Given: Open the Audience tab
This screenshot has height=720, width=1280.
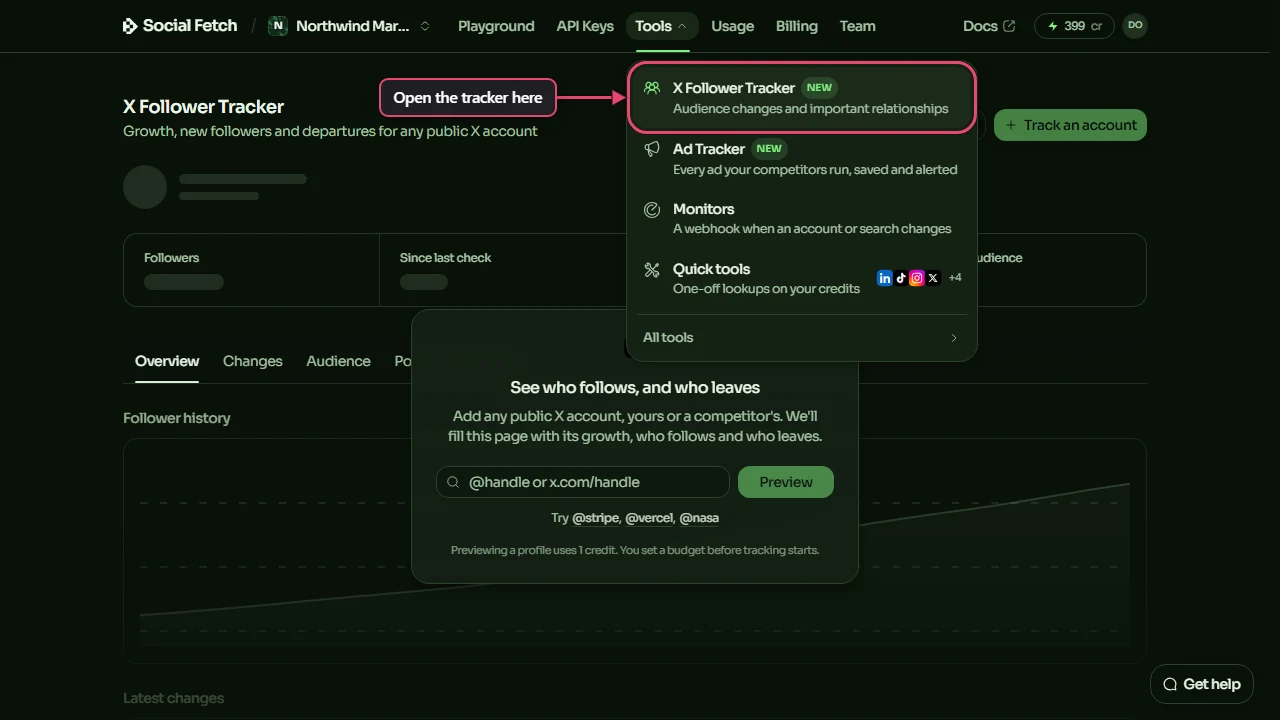Looking at the screenshot, I should click(338, 361).
